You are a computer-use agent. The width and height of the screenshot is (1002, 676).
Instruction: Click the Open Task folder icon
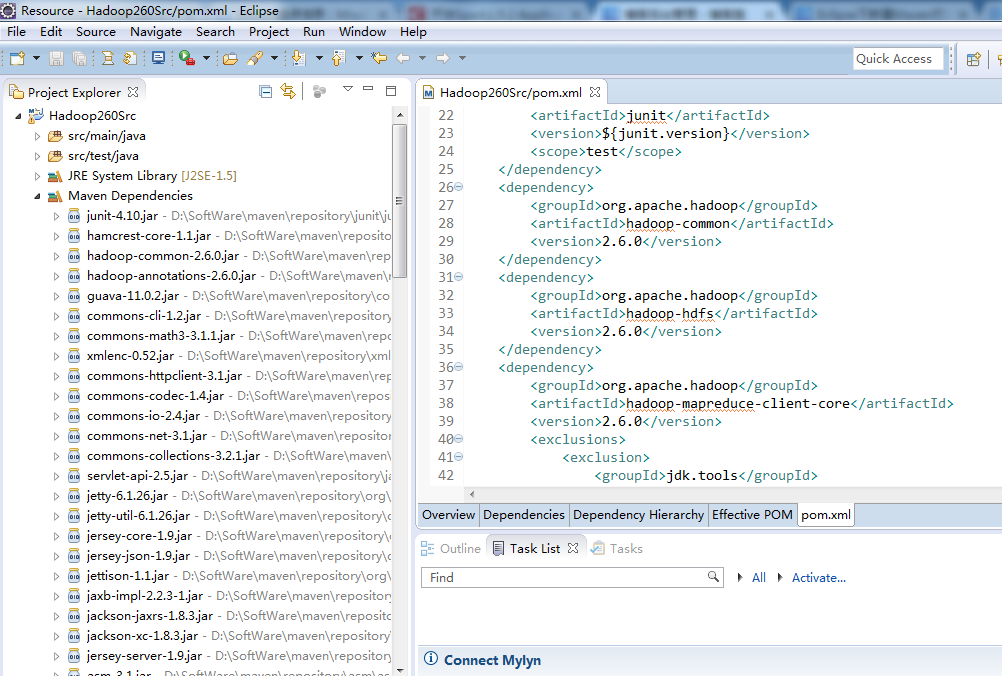pos(230,59)
